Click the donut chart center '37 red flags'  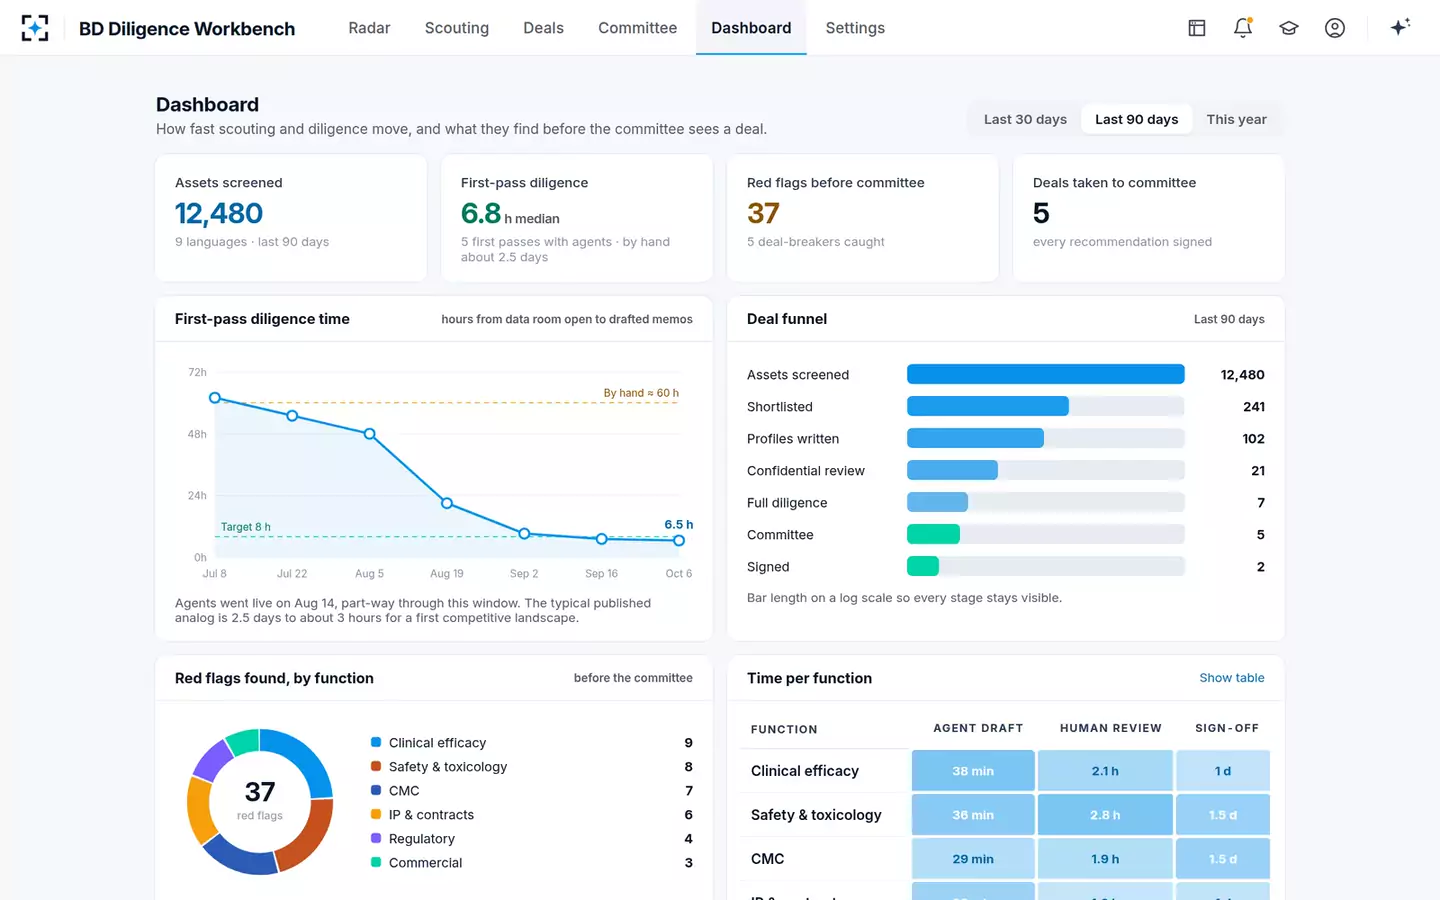pyautogui.click(x=260, y=801)
